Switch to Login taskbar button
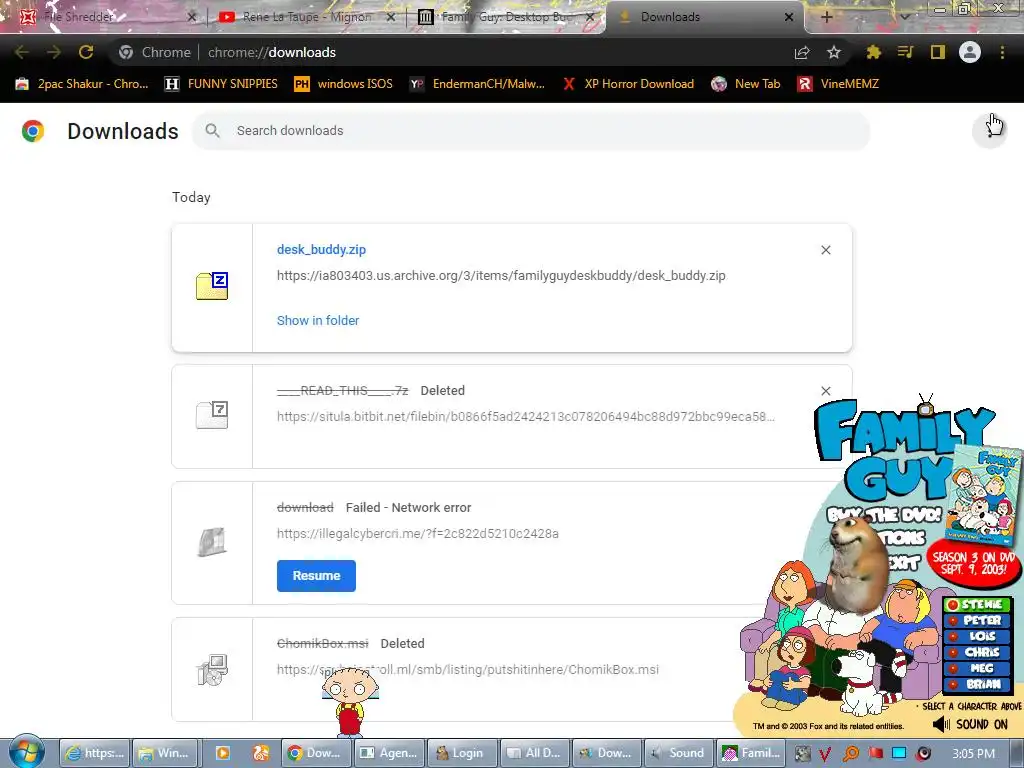 [462, 753]
